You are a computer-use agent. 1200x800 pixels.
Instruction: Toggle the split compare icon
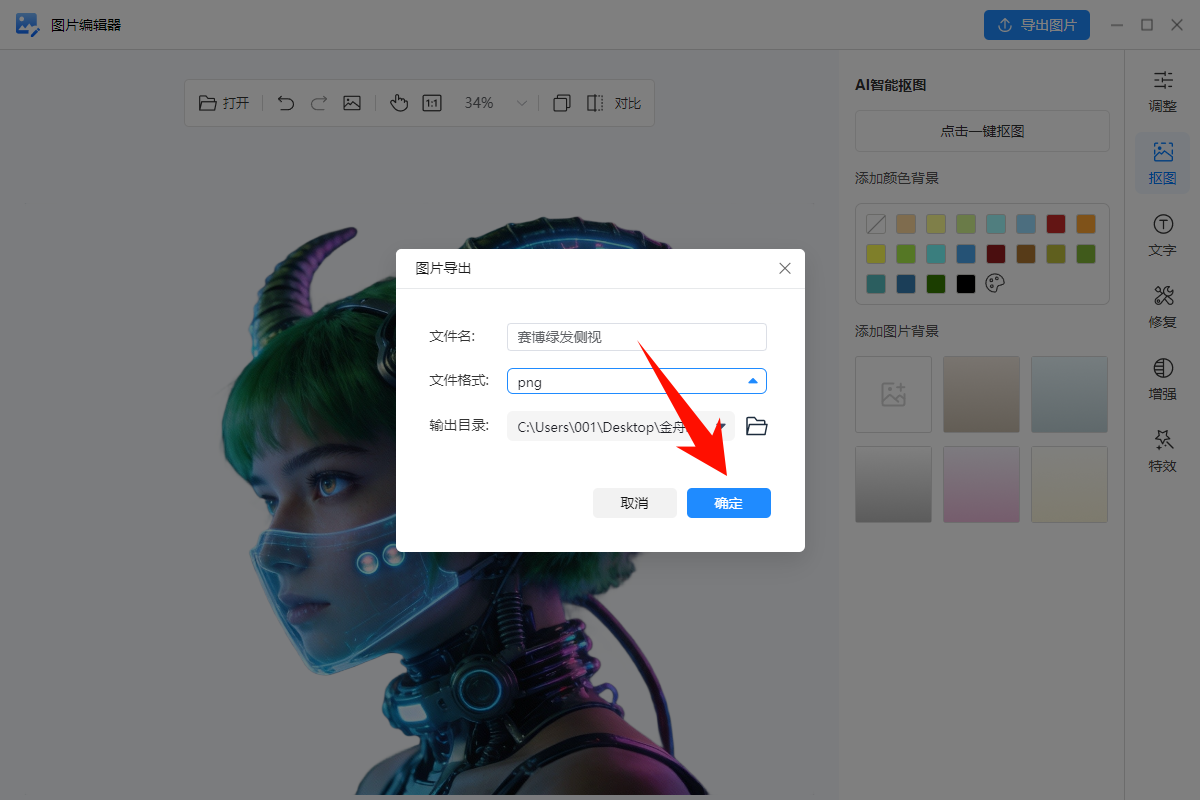tap(593, 102)
